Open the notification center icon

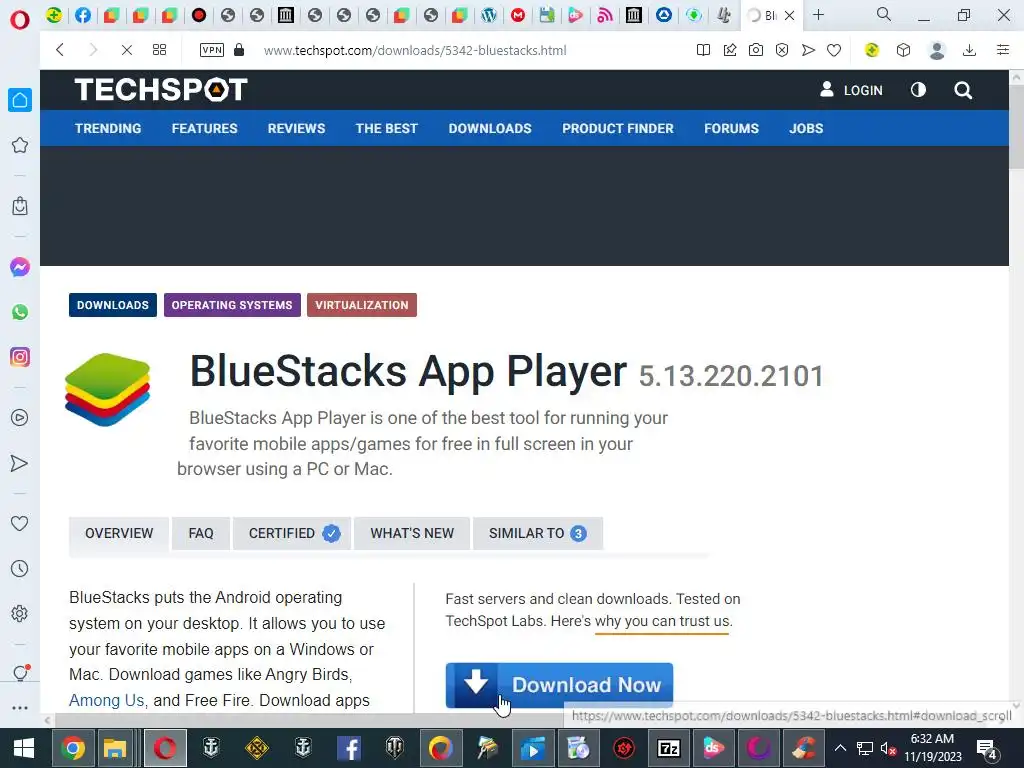point(986,749)
